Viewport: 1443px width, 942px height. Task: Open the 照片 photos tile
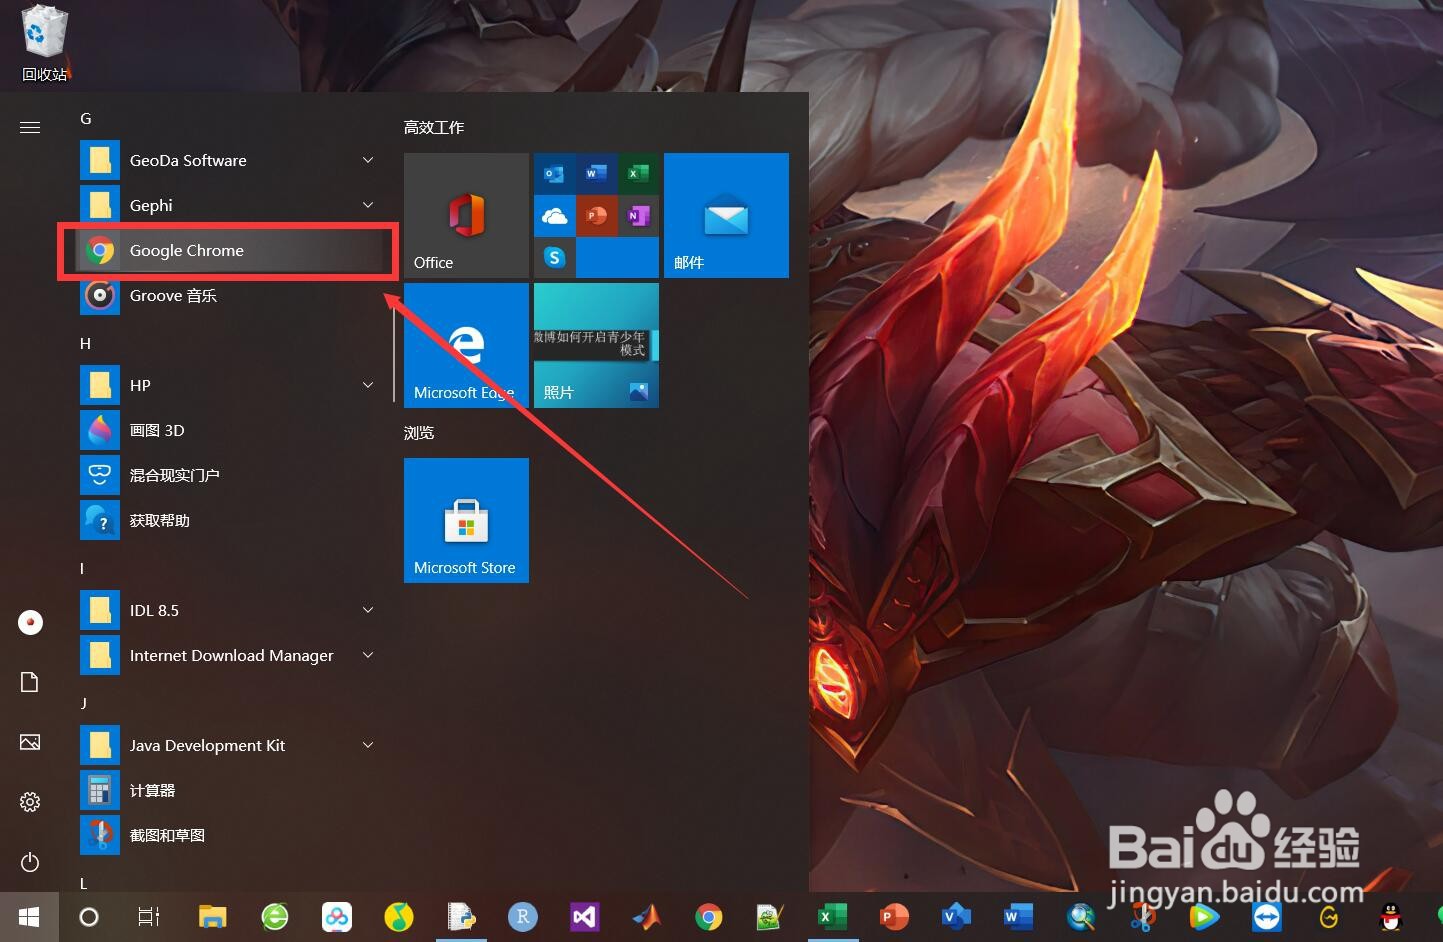[x=596, y=345]
